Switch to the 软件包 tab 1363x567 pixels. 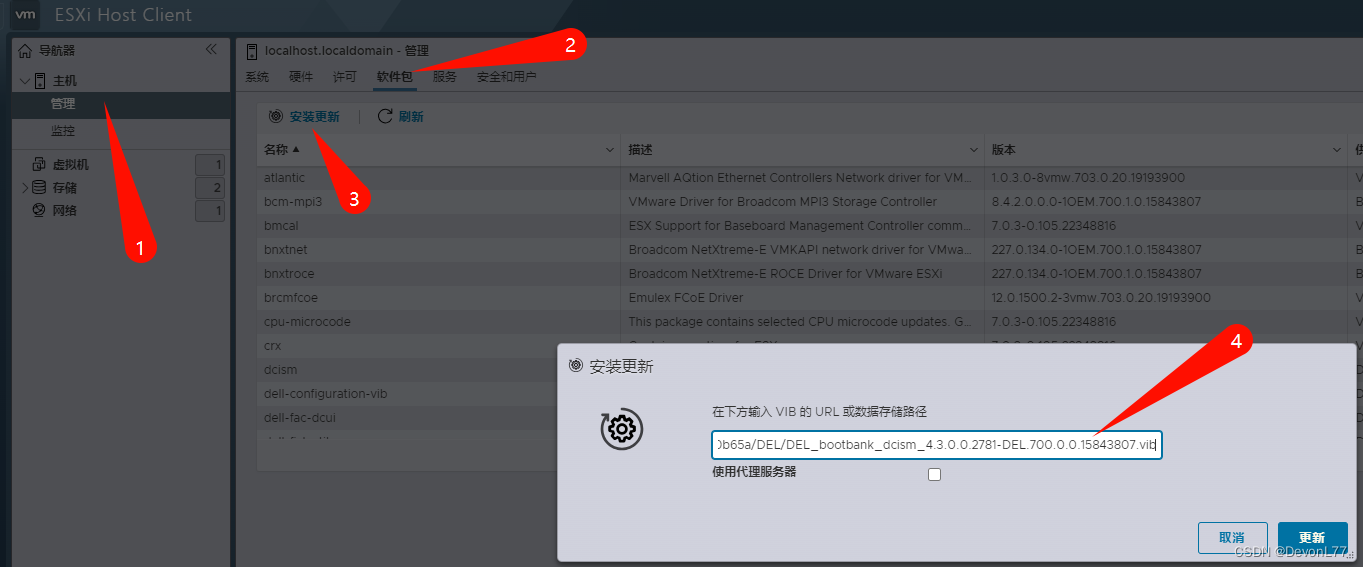(x=395, y=77)
